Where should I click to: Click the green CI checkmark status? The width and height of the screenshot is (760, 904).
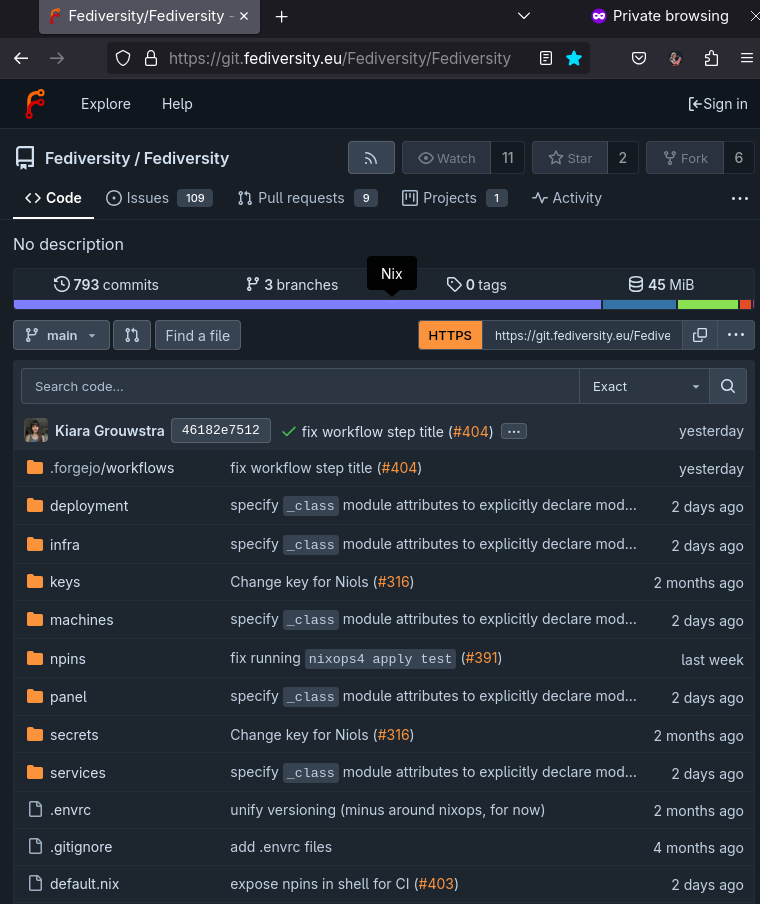289,432
